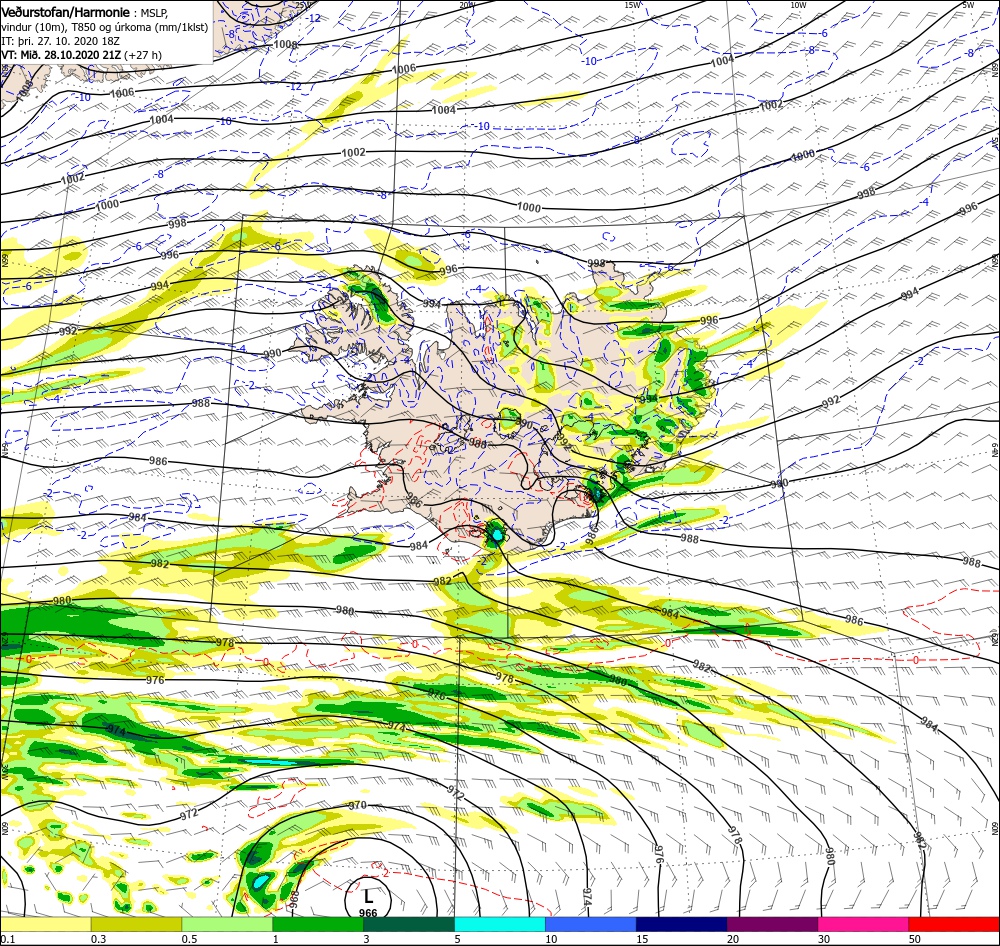The image size is (1000, 946).
Task: Click the IT: þri. 27. 10. 2020 18Z line
Action: click(x=63, y=41)
